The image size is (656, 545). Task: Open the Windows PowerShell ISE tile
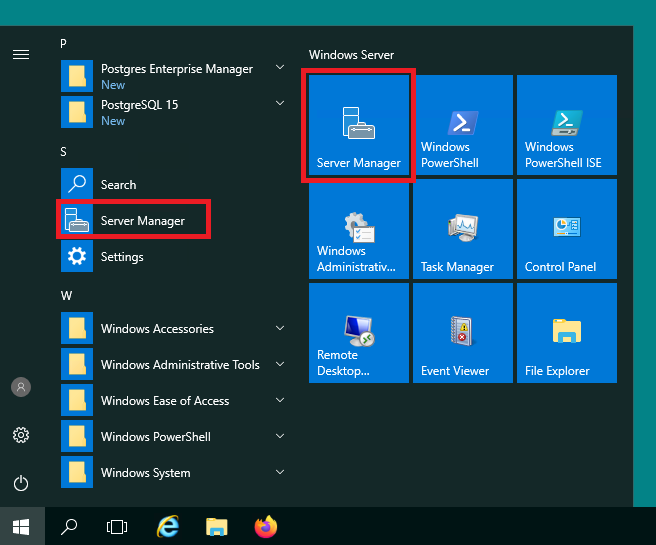pyautogui.click(x=567, y=125)
